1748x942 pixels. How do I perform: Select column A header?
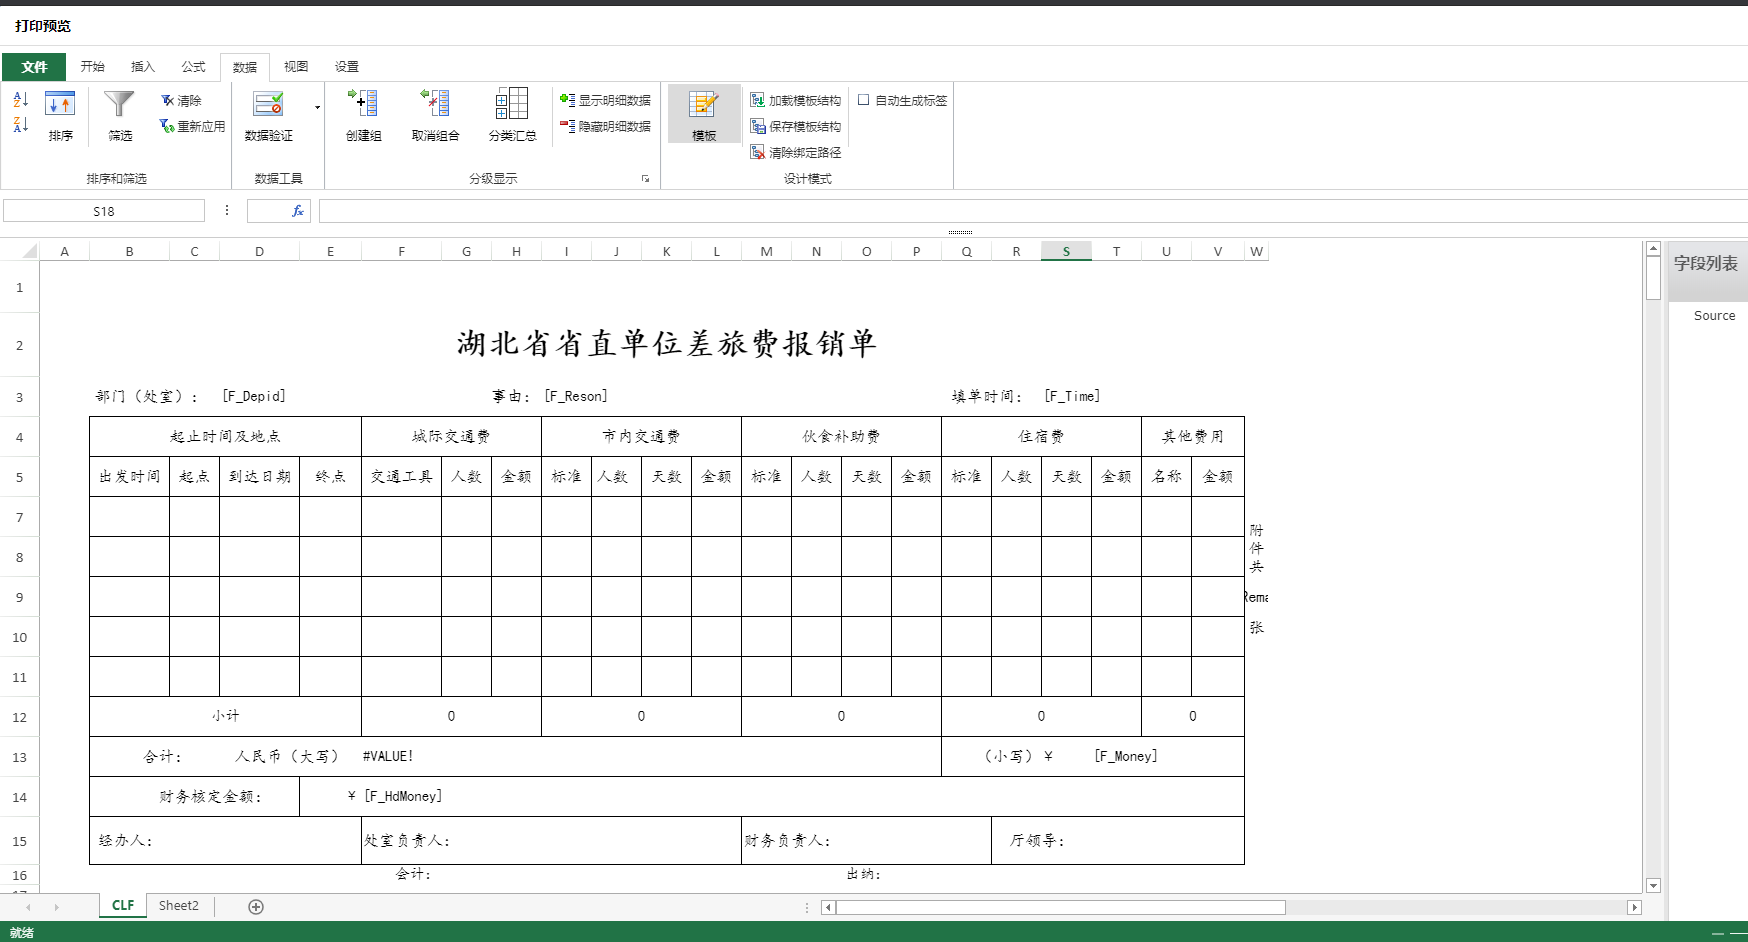[65, 251]
